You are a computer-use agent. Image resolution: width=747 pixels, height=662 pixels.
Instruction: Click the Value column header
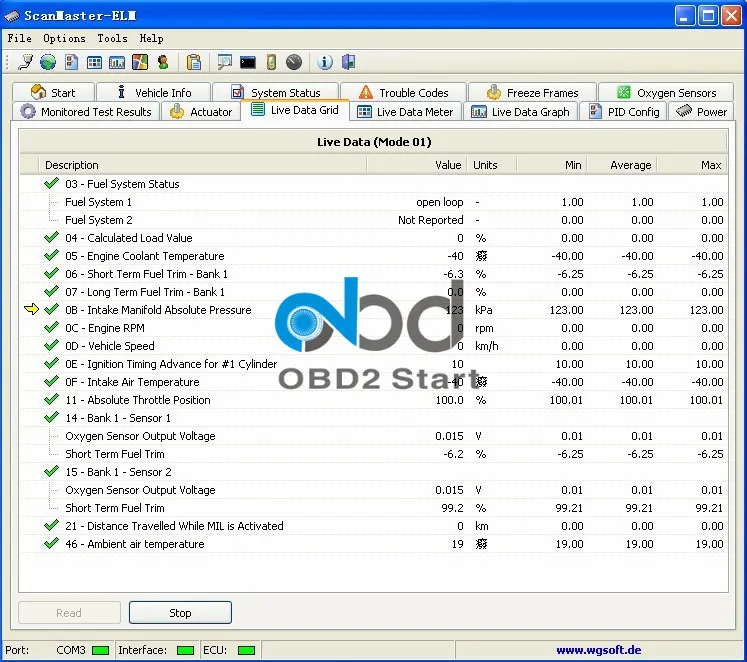point(417,165)
